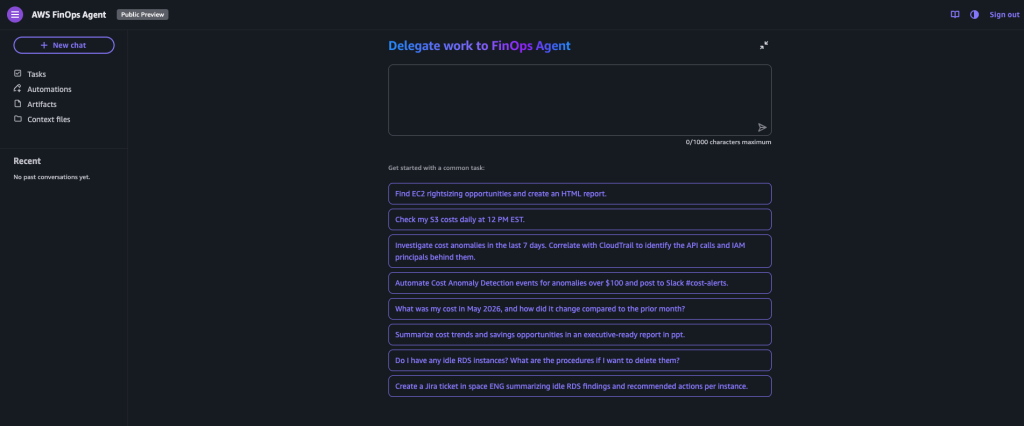Choose the Create a Jira ticket suggestion
Screen dimensions: 1024x426
point(579,386)
